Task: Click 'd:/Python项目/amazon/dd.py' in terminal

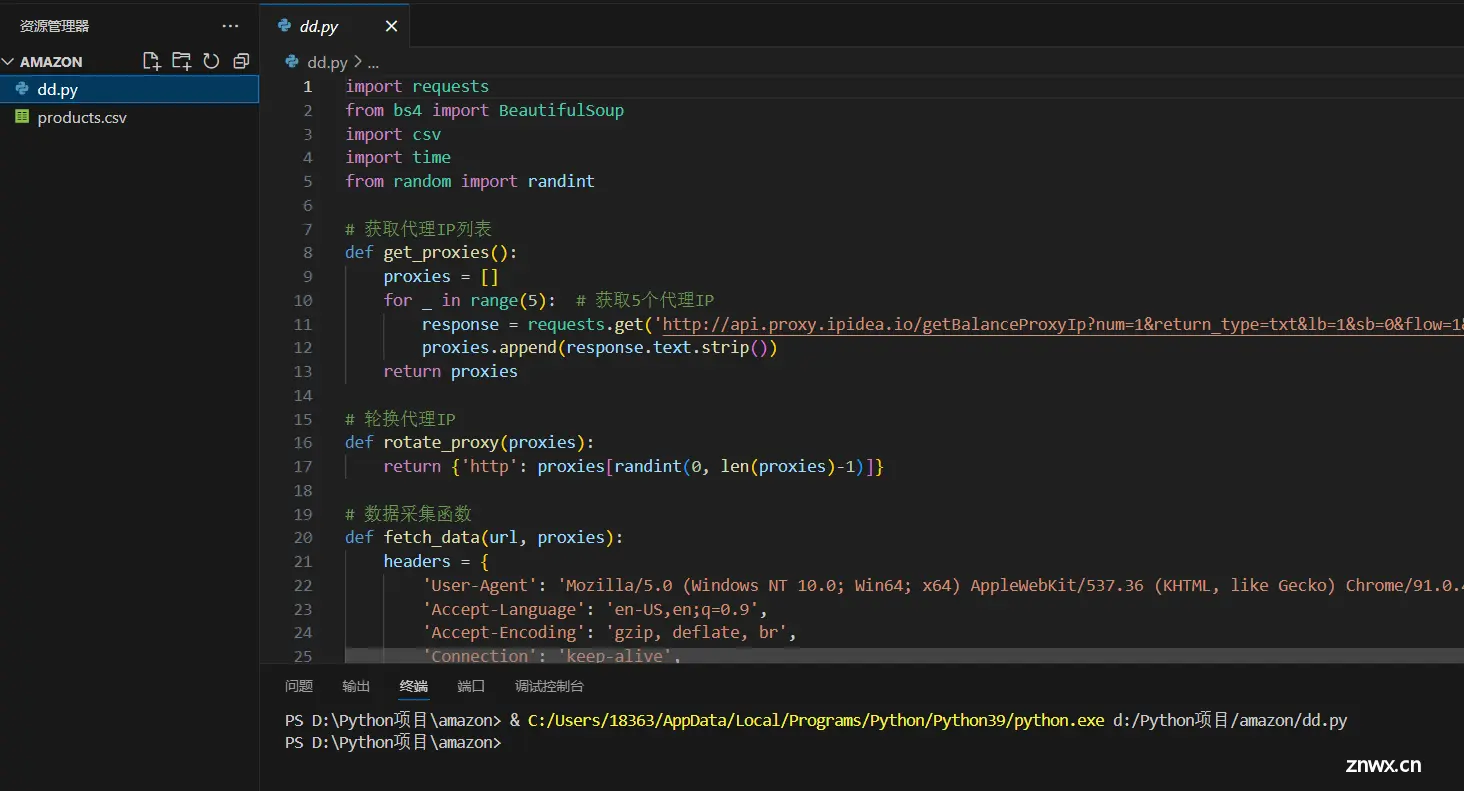Action: click(1230, 720)
